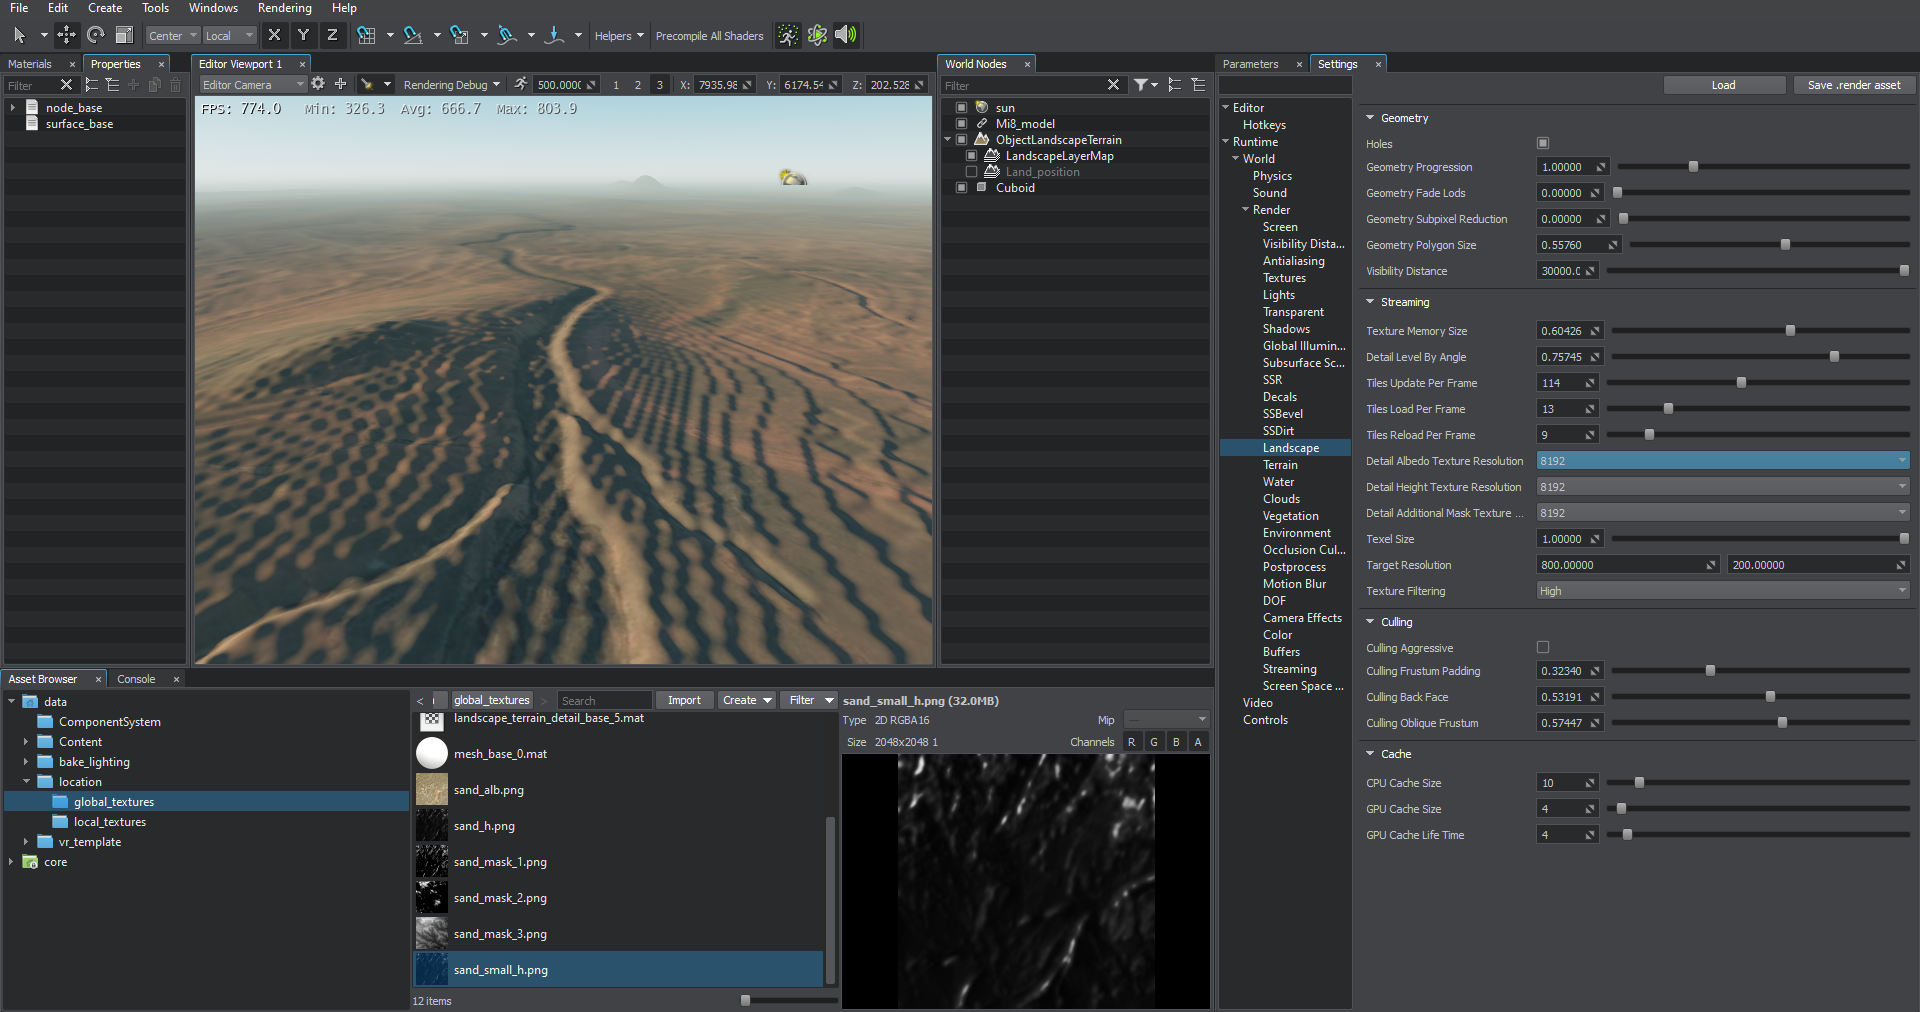
Task: Click the drop to ground icon
Action: (554, 35)
